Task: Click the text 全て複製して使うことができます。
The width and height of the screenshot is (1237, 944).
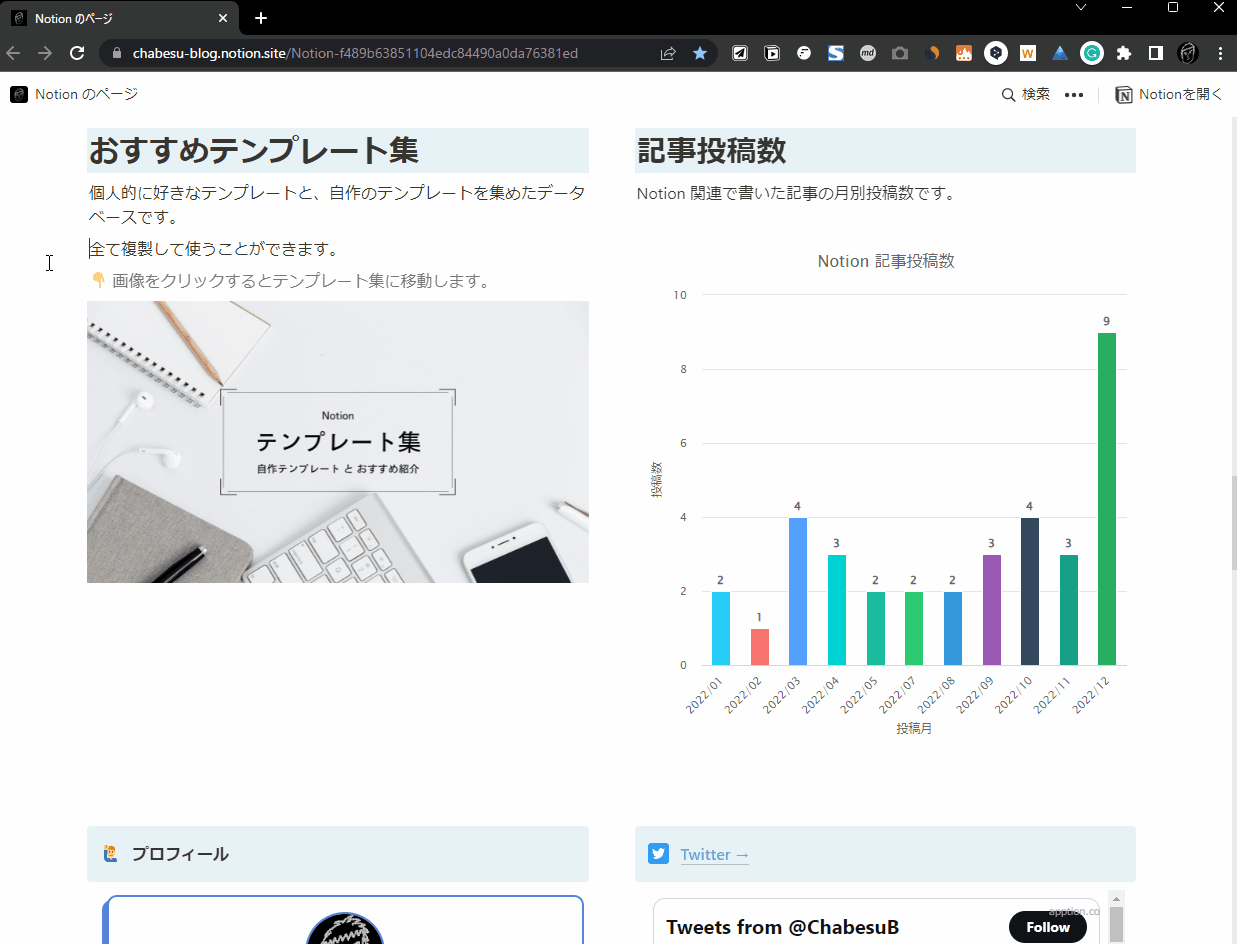Action: 214,249
